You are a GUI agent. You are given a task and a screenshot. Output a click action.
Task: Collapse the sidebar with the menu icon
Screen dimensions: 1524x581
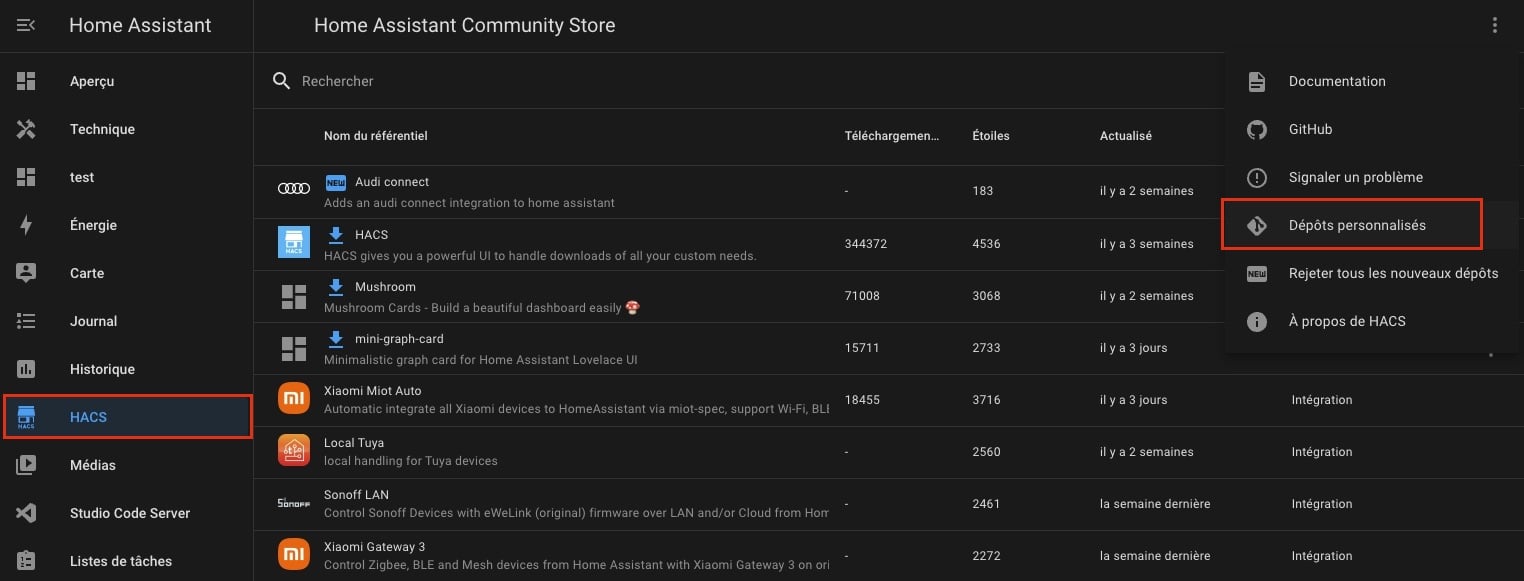26,25
